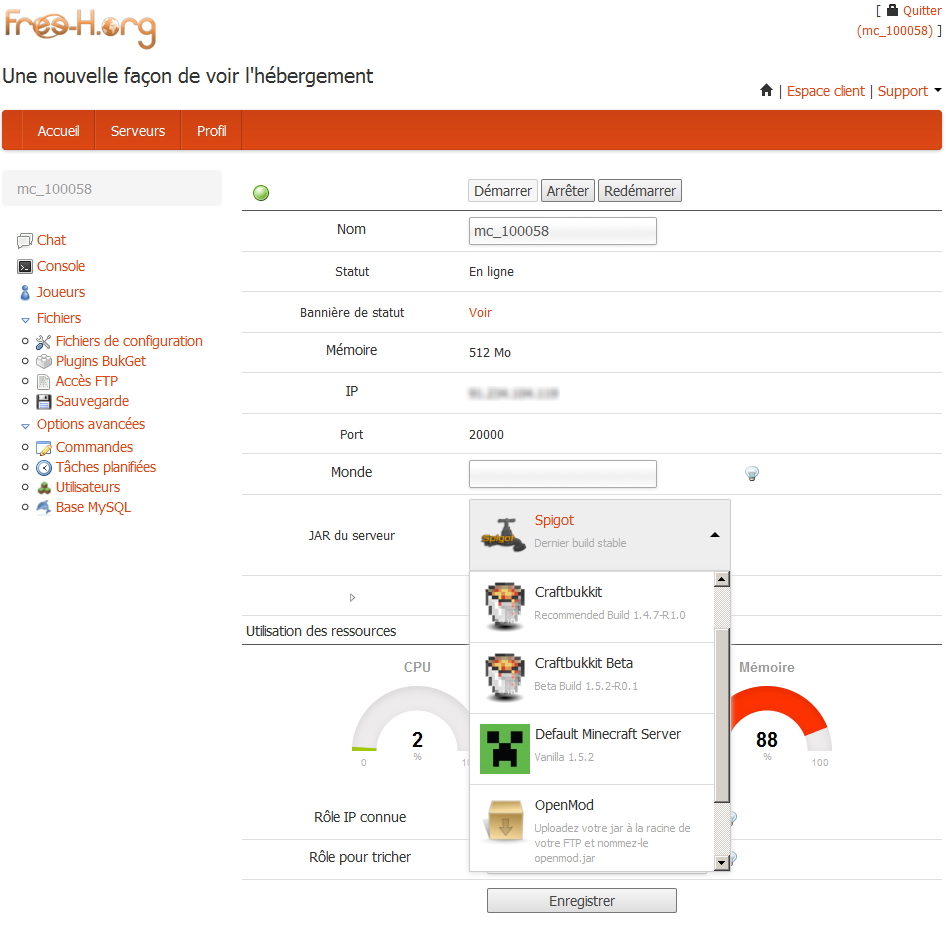Click the OpenMod box icon
This screenshot has height=949, width=946.
coord(505,821)
